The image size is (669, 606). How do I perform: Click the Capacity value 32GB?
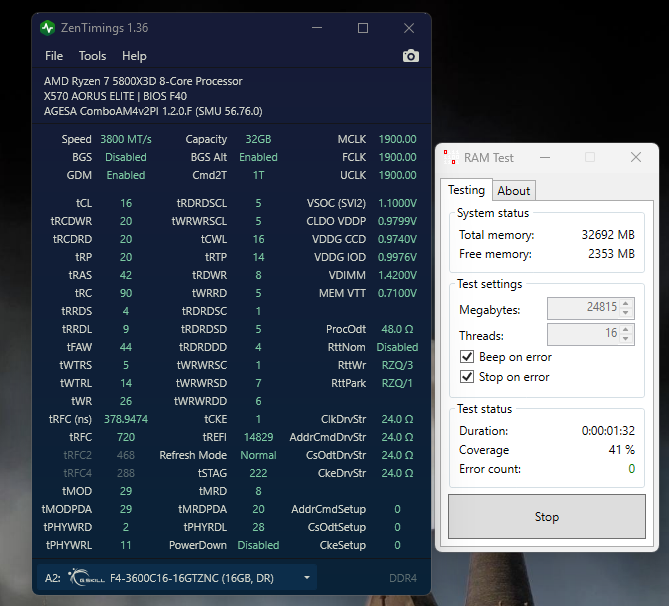coord(258,139)
